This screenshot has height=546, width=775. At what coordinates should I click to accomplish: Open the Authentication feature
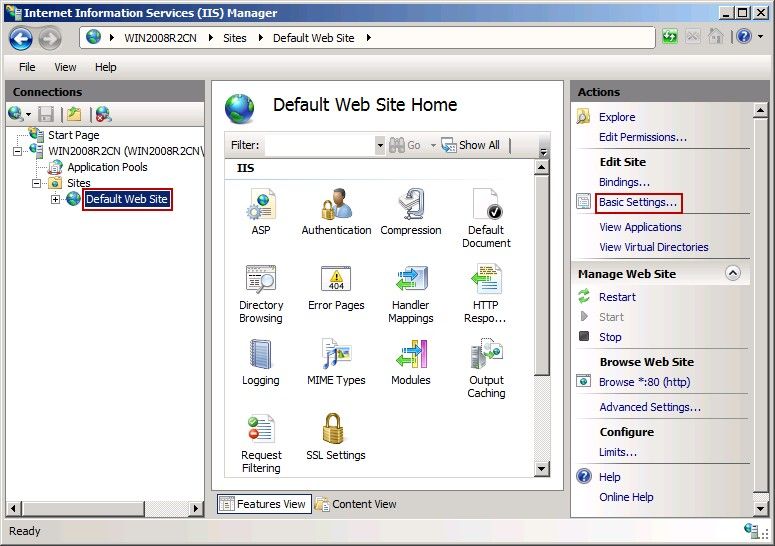click(336, 211)
